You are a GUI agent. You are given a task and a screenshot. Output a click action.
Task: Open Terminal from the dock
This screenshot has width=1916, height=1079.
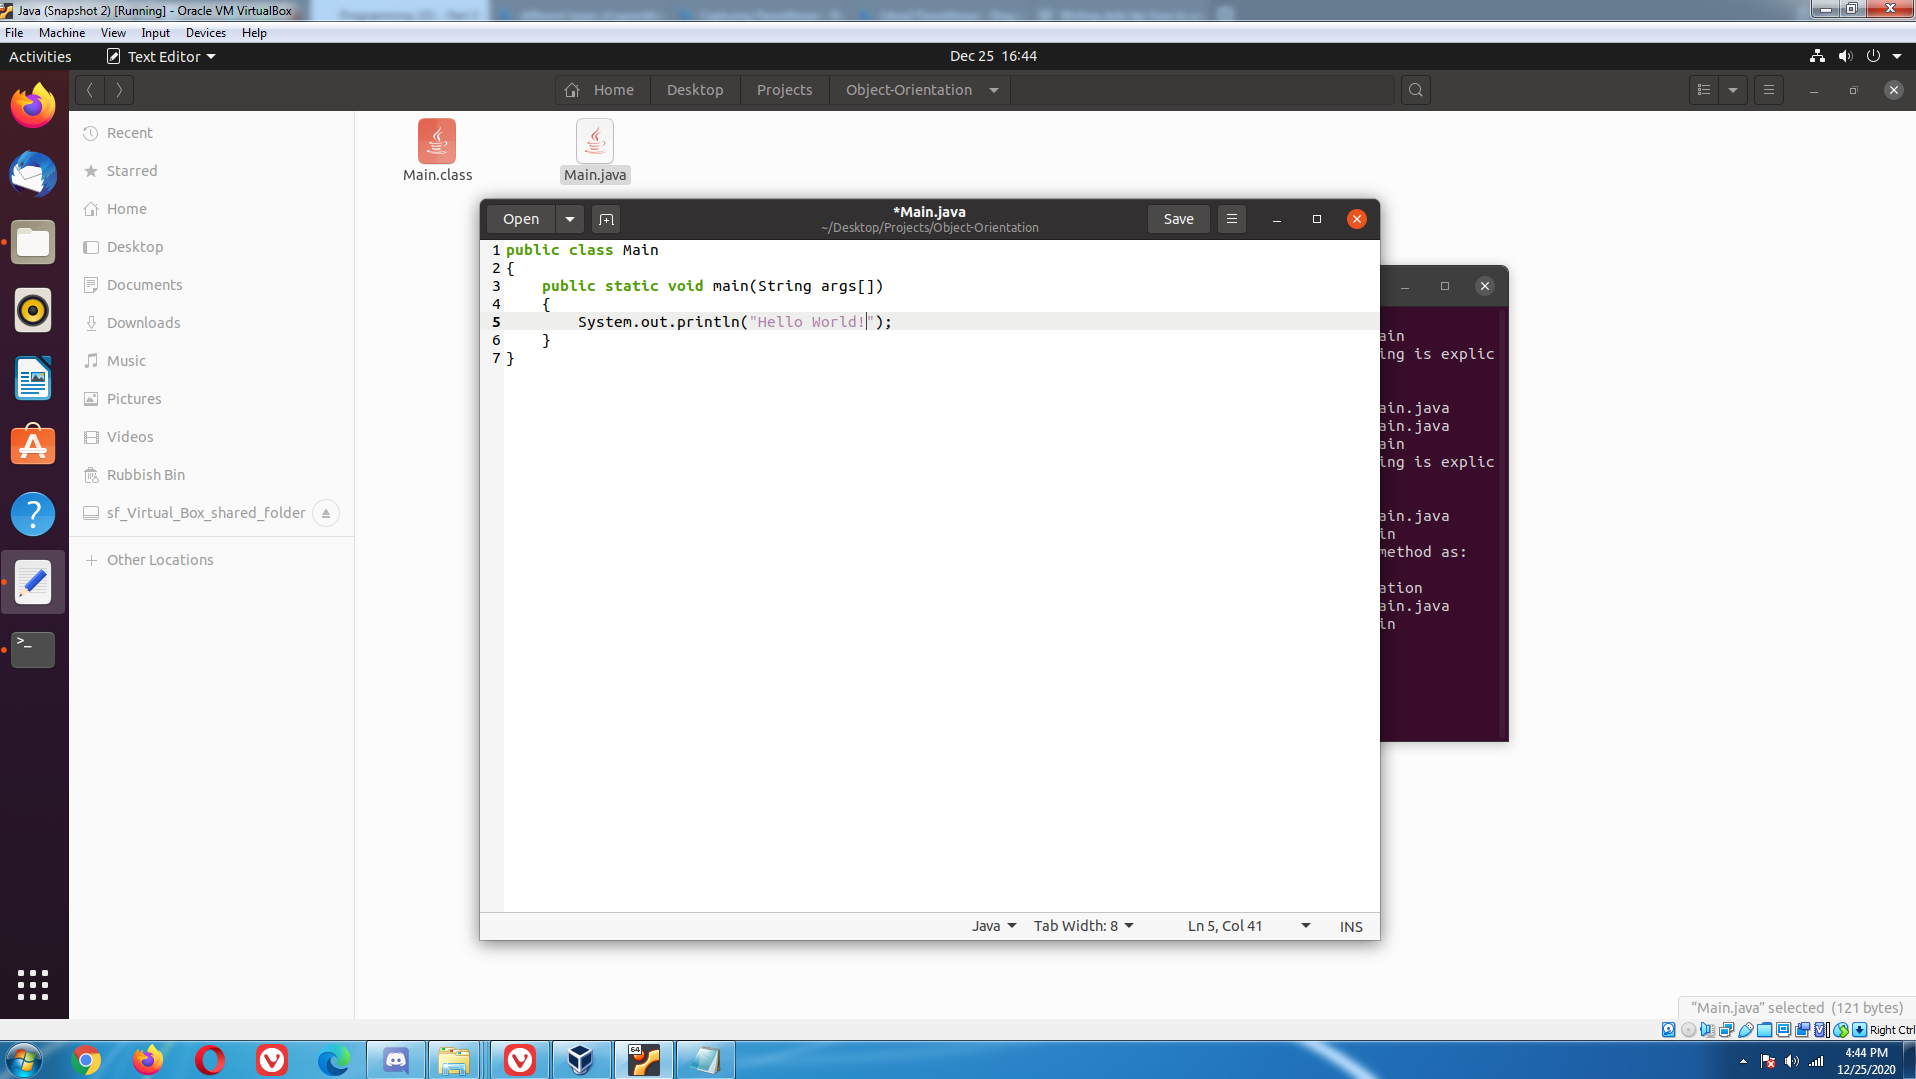[33, 650]
